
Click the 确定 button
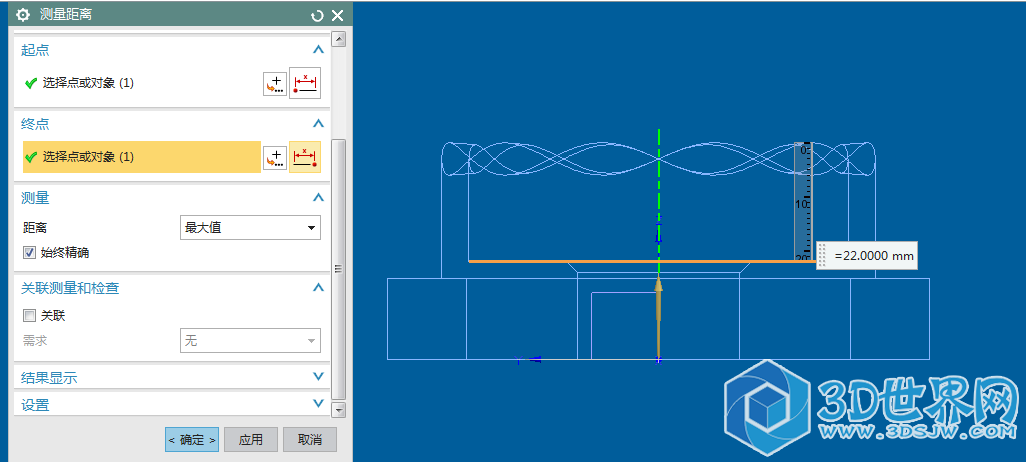(x=191, y=439)
